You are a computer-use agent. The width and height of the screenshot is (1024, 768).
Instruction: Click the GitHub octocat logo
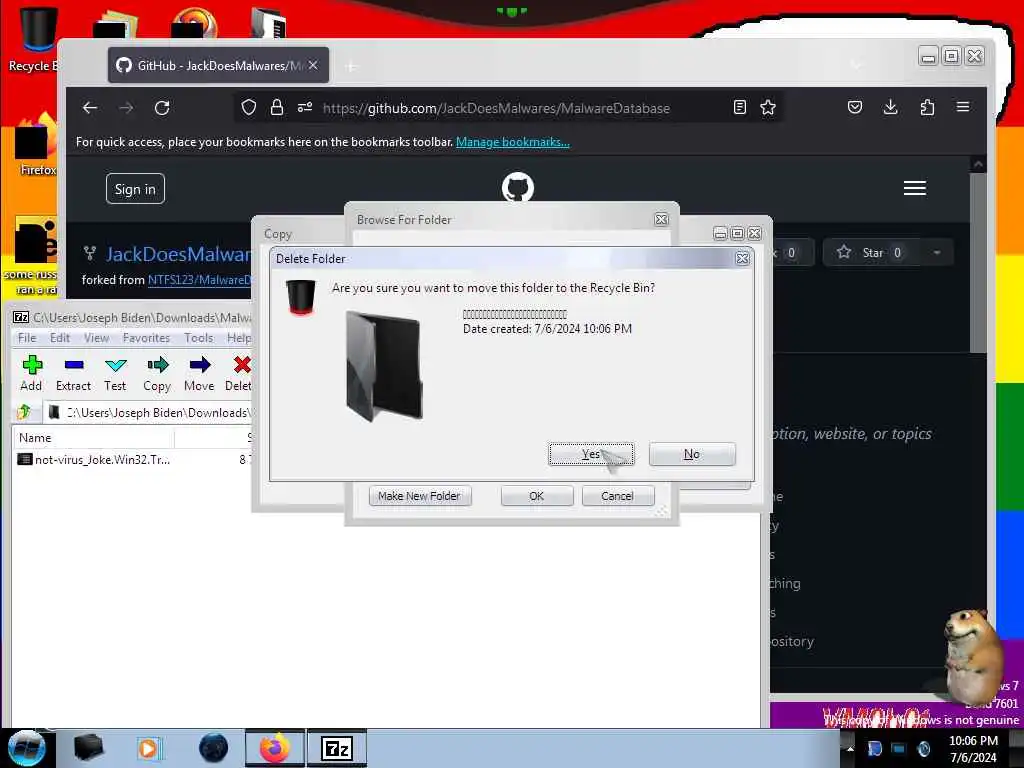[x=518, y=187]
